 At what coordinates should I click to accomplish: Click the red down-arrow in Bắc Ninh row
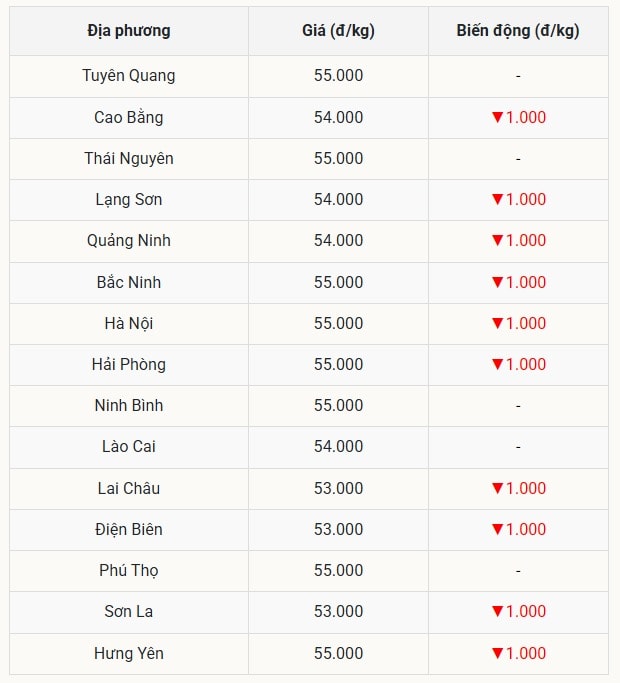pyautogui.click(x=498, y=282)
